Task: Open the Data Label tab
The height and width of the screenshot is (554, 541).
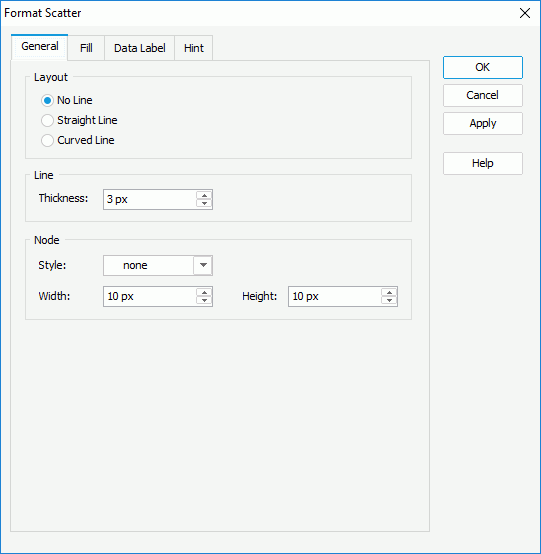Action: tap(140, 48)
